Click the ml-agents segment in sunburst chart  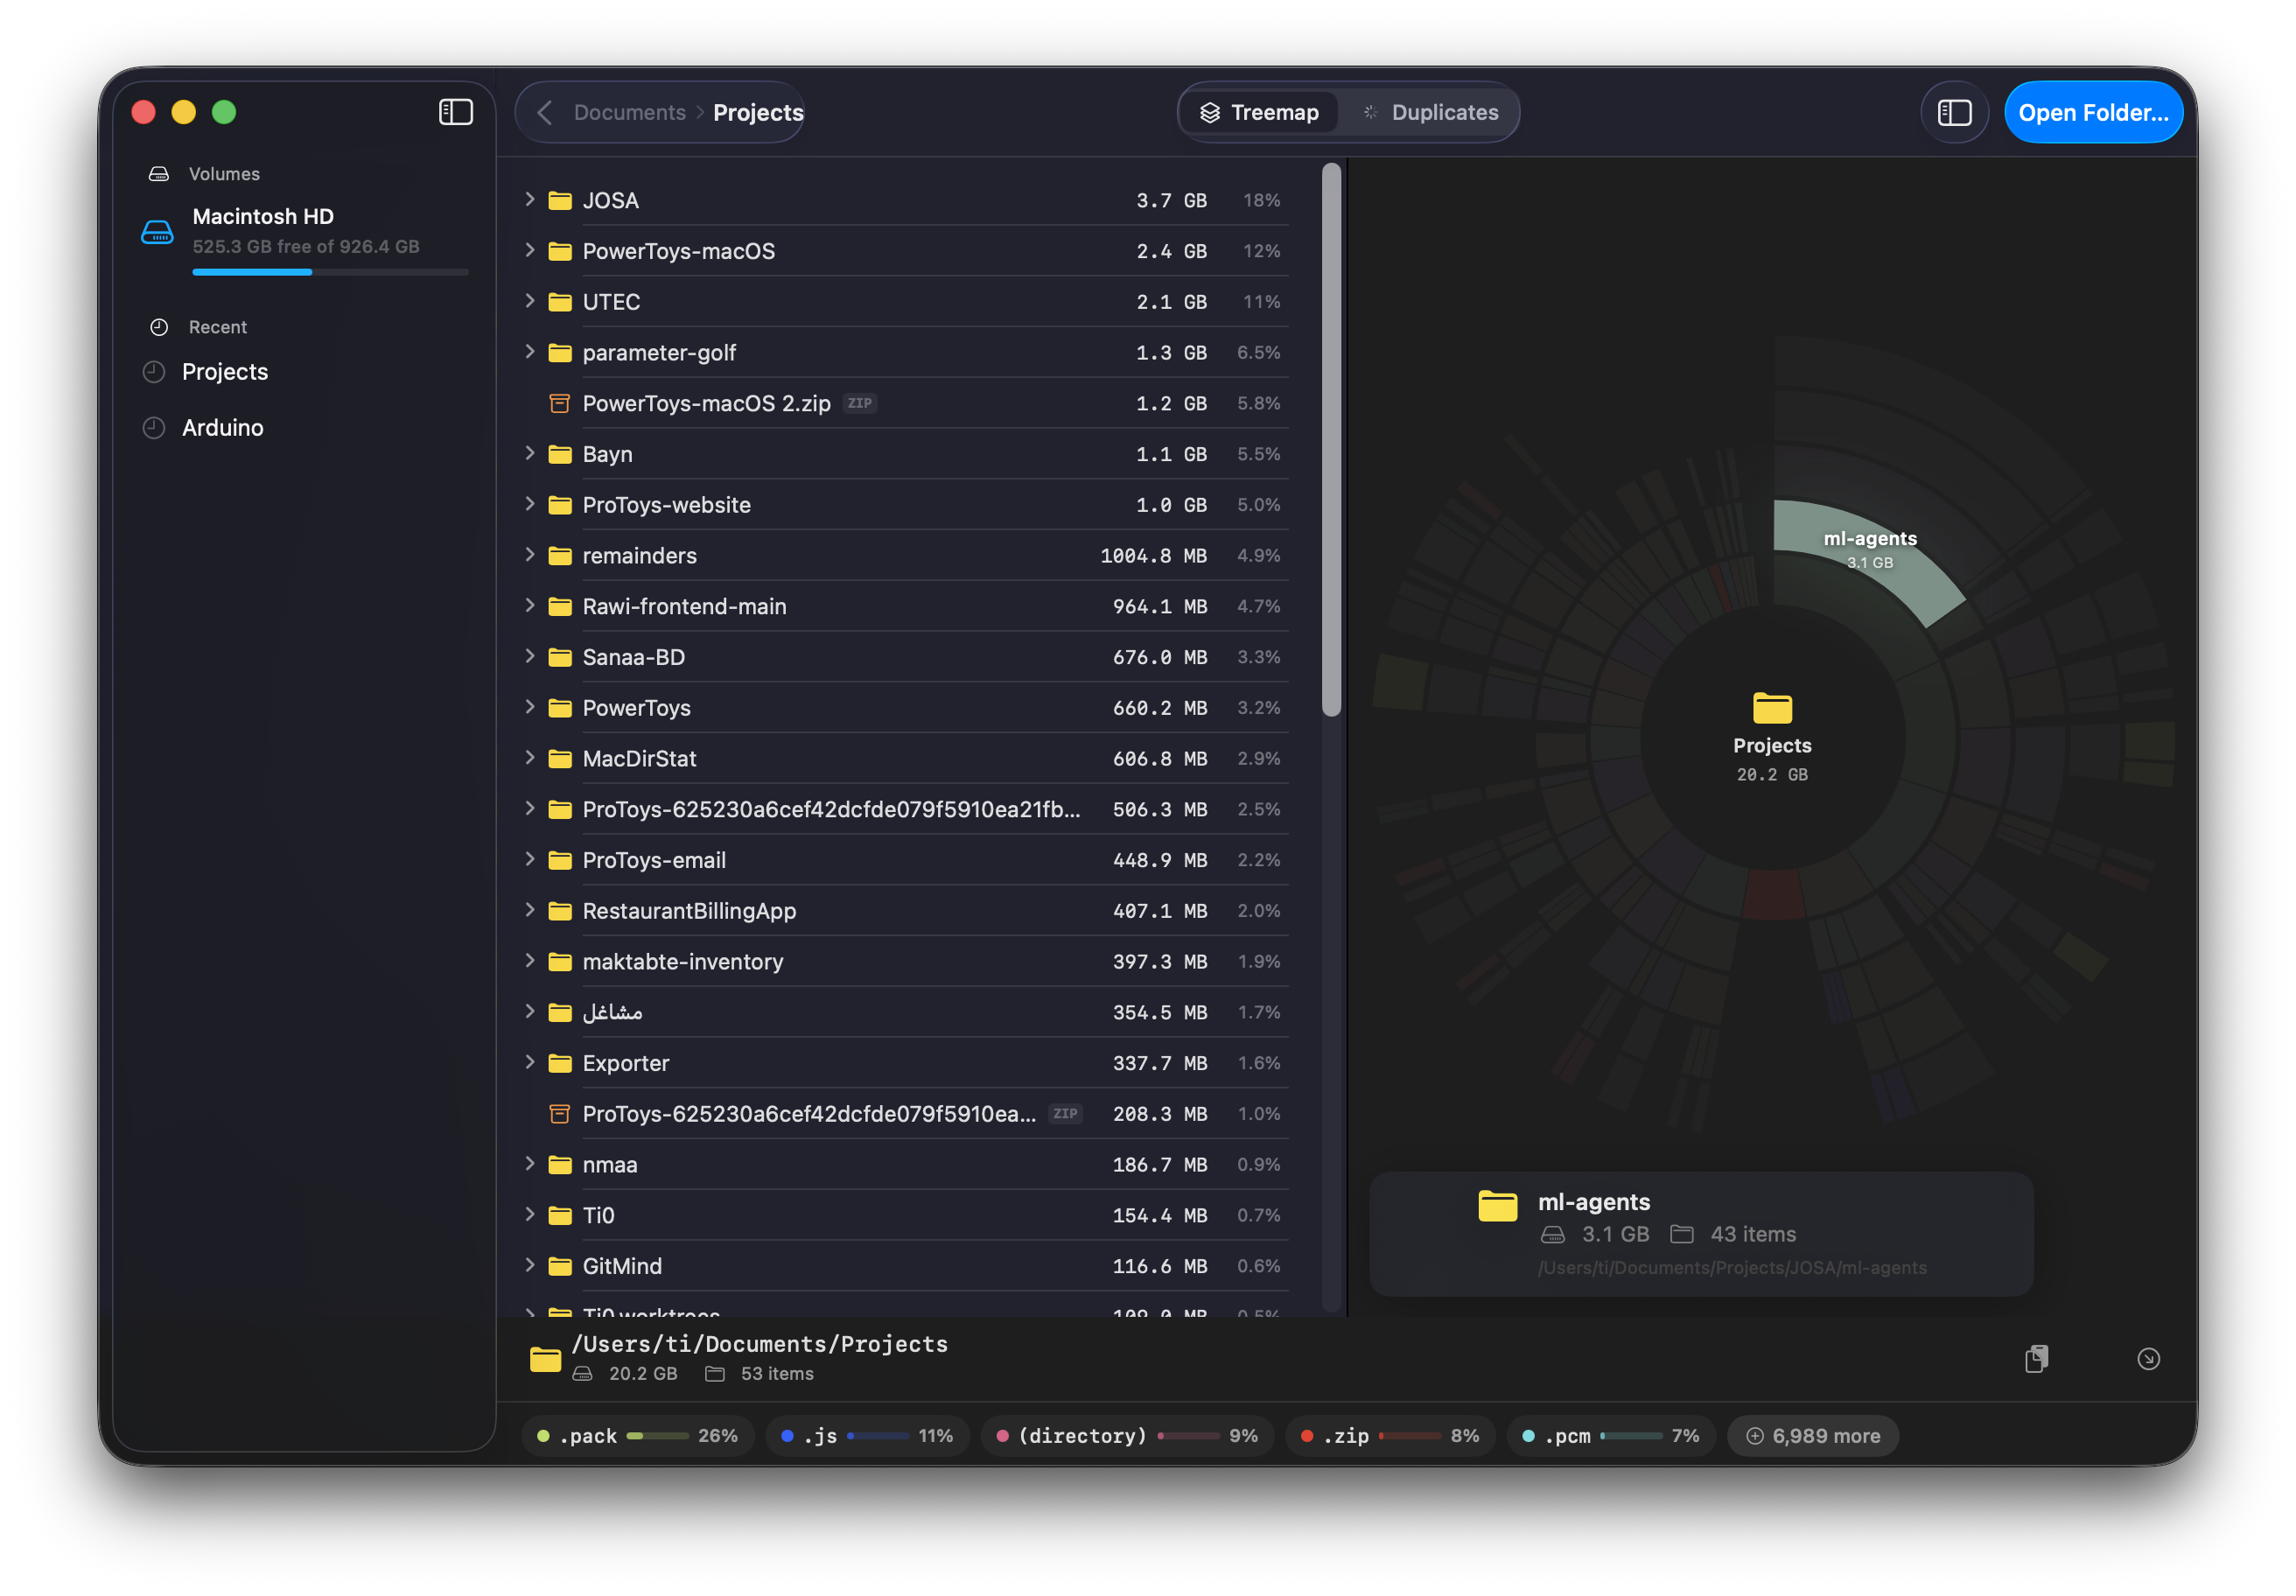(x=1869, y=555)
